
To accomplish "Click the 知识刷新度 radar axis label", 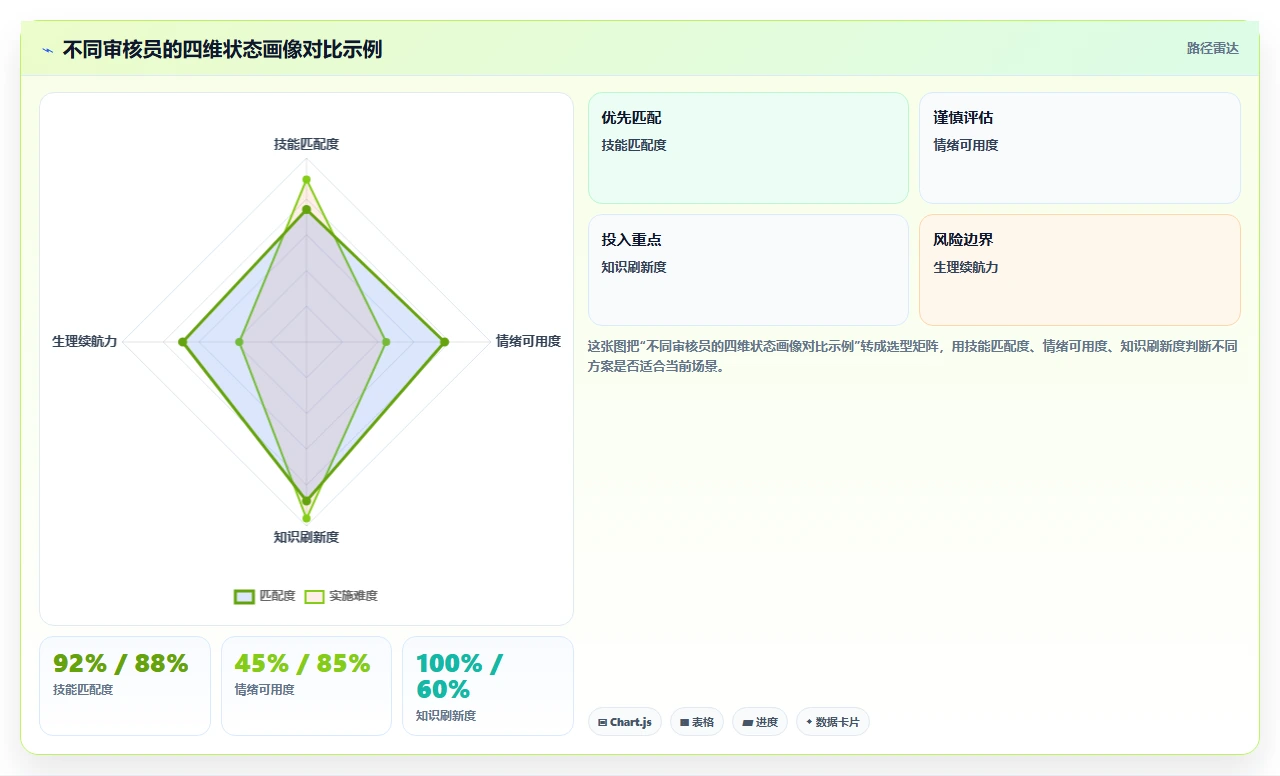I will 306,537.
